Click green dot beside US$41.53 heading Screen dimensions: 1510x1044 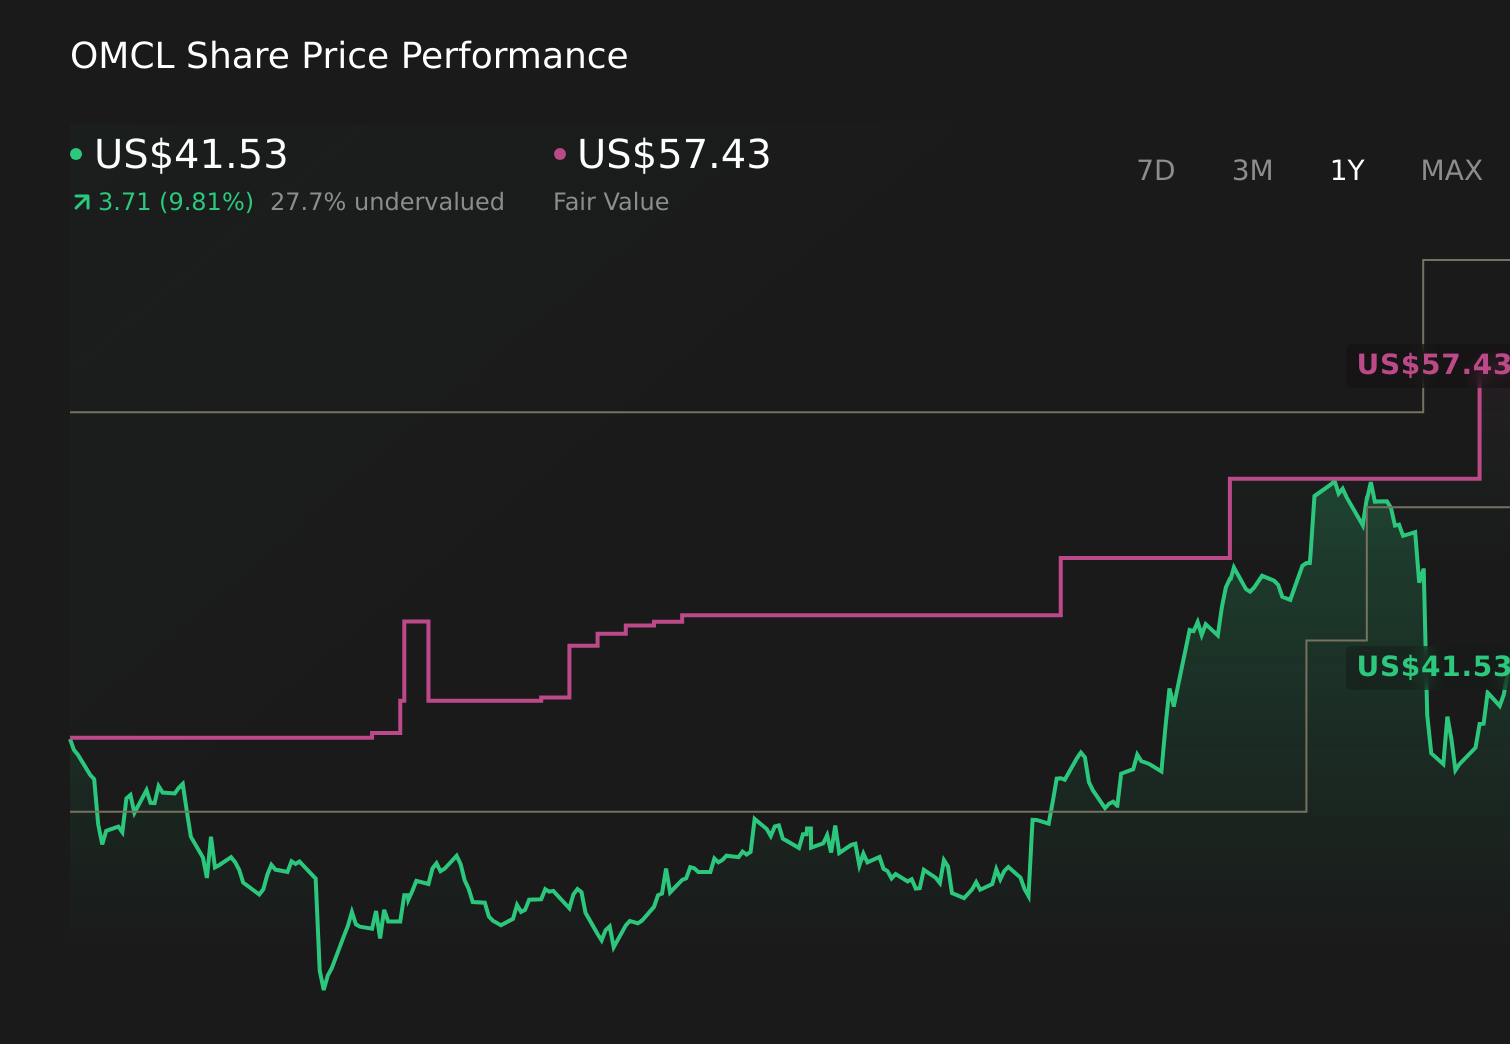click(76, 154)
